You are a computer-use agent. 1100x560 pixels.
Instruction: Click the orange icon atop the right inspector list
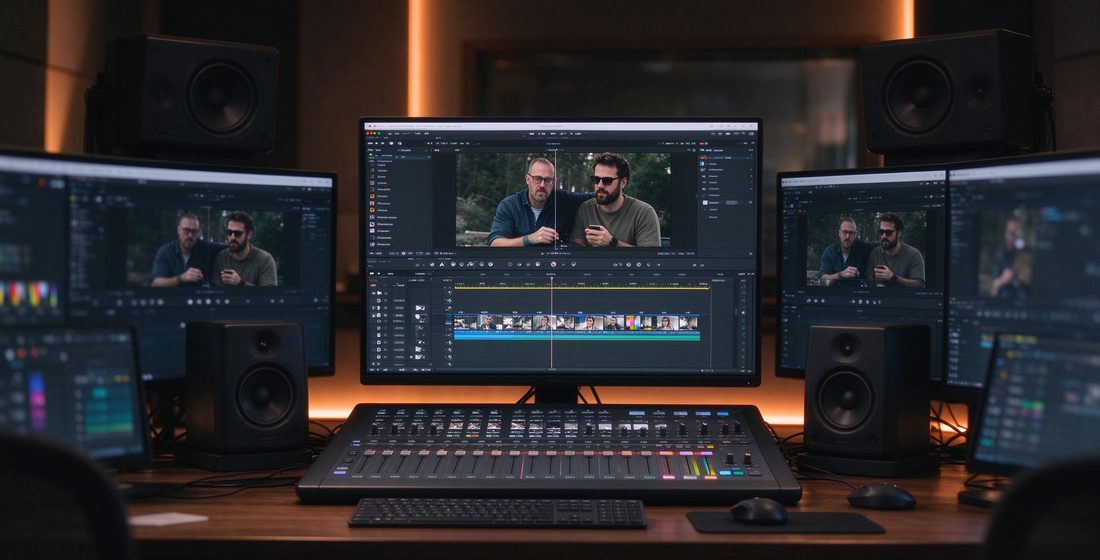pos(704,157)
